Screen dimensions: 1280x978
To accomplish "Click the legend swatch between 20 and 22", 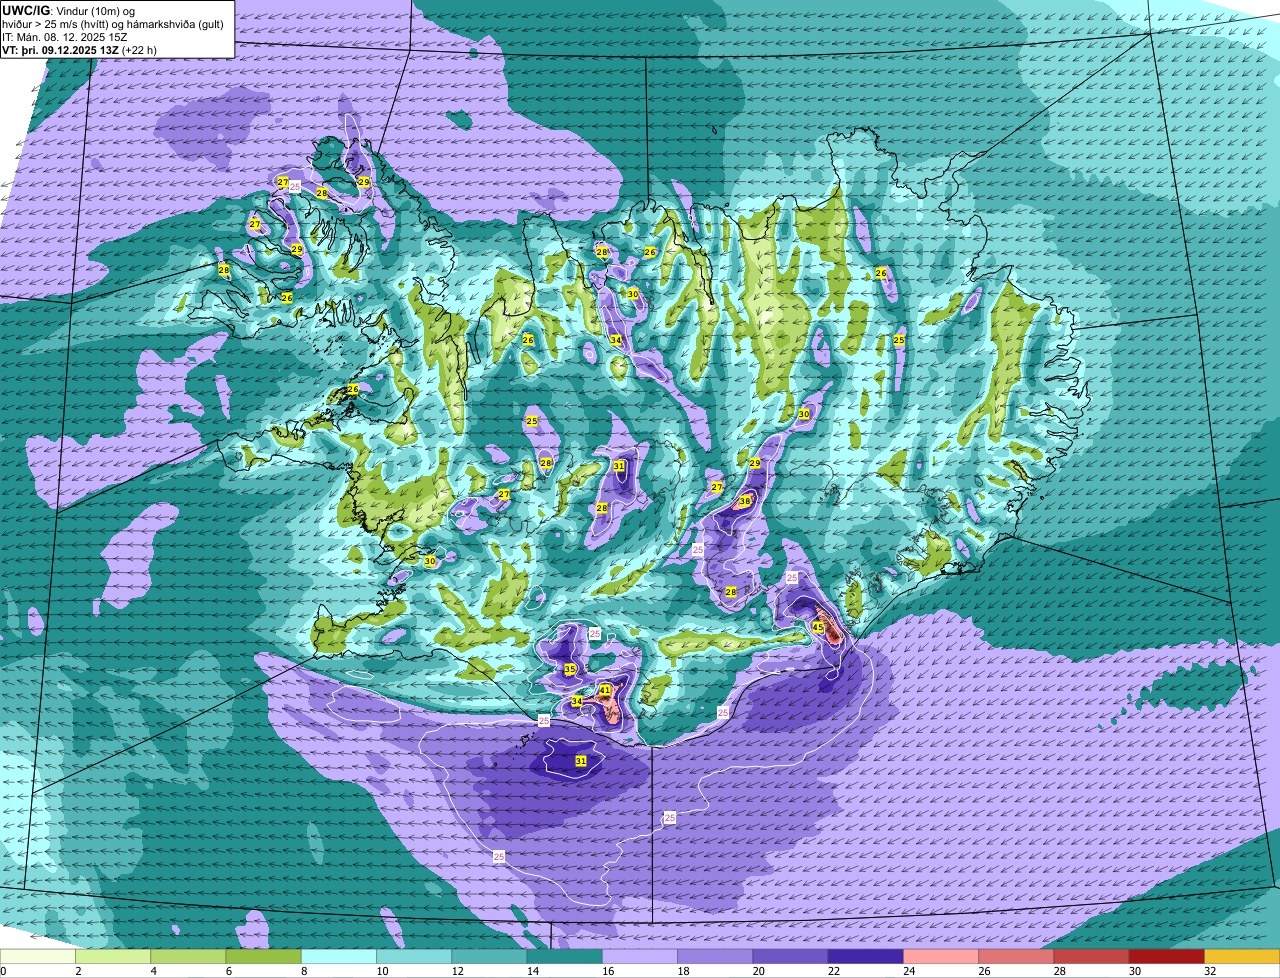I will (790, 957).
